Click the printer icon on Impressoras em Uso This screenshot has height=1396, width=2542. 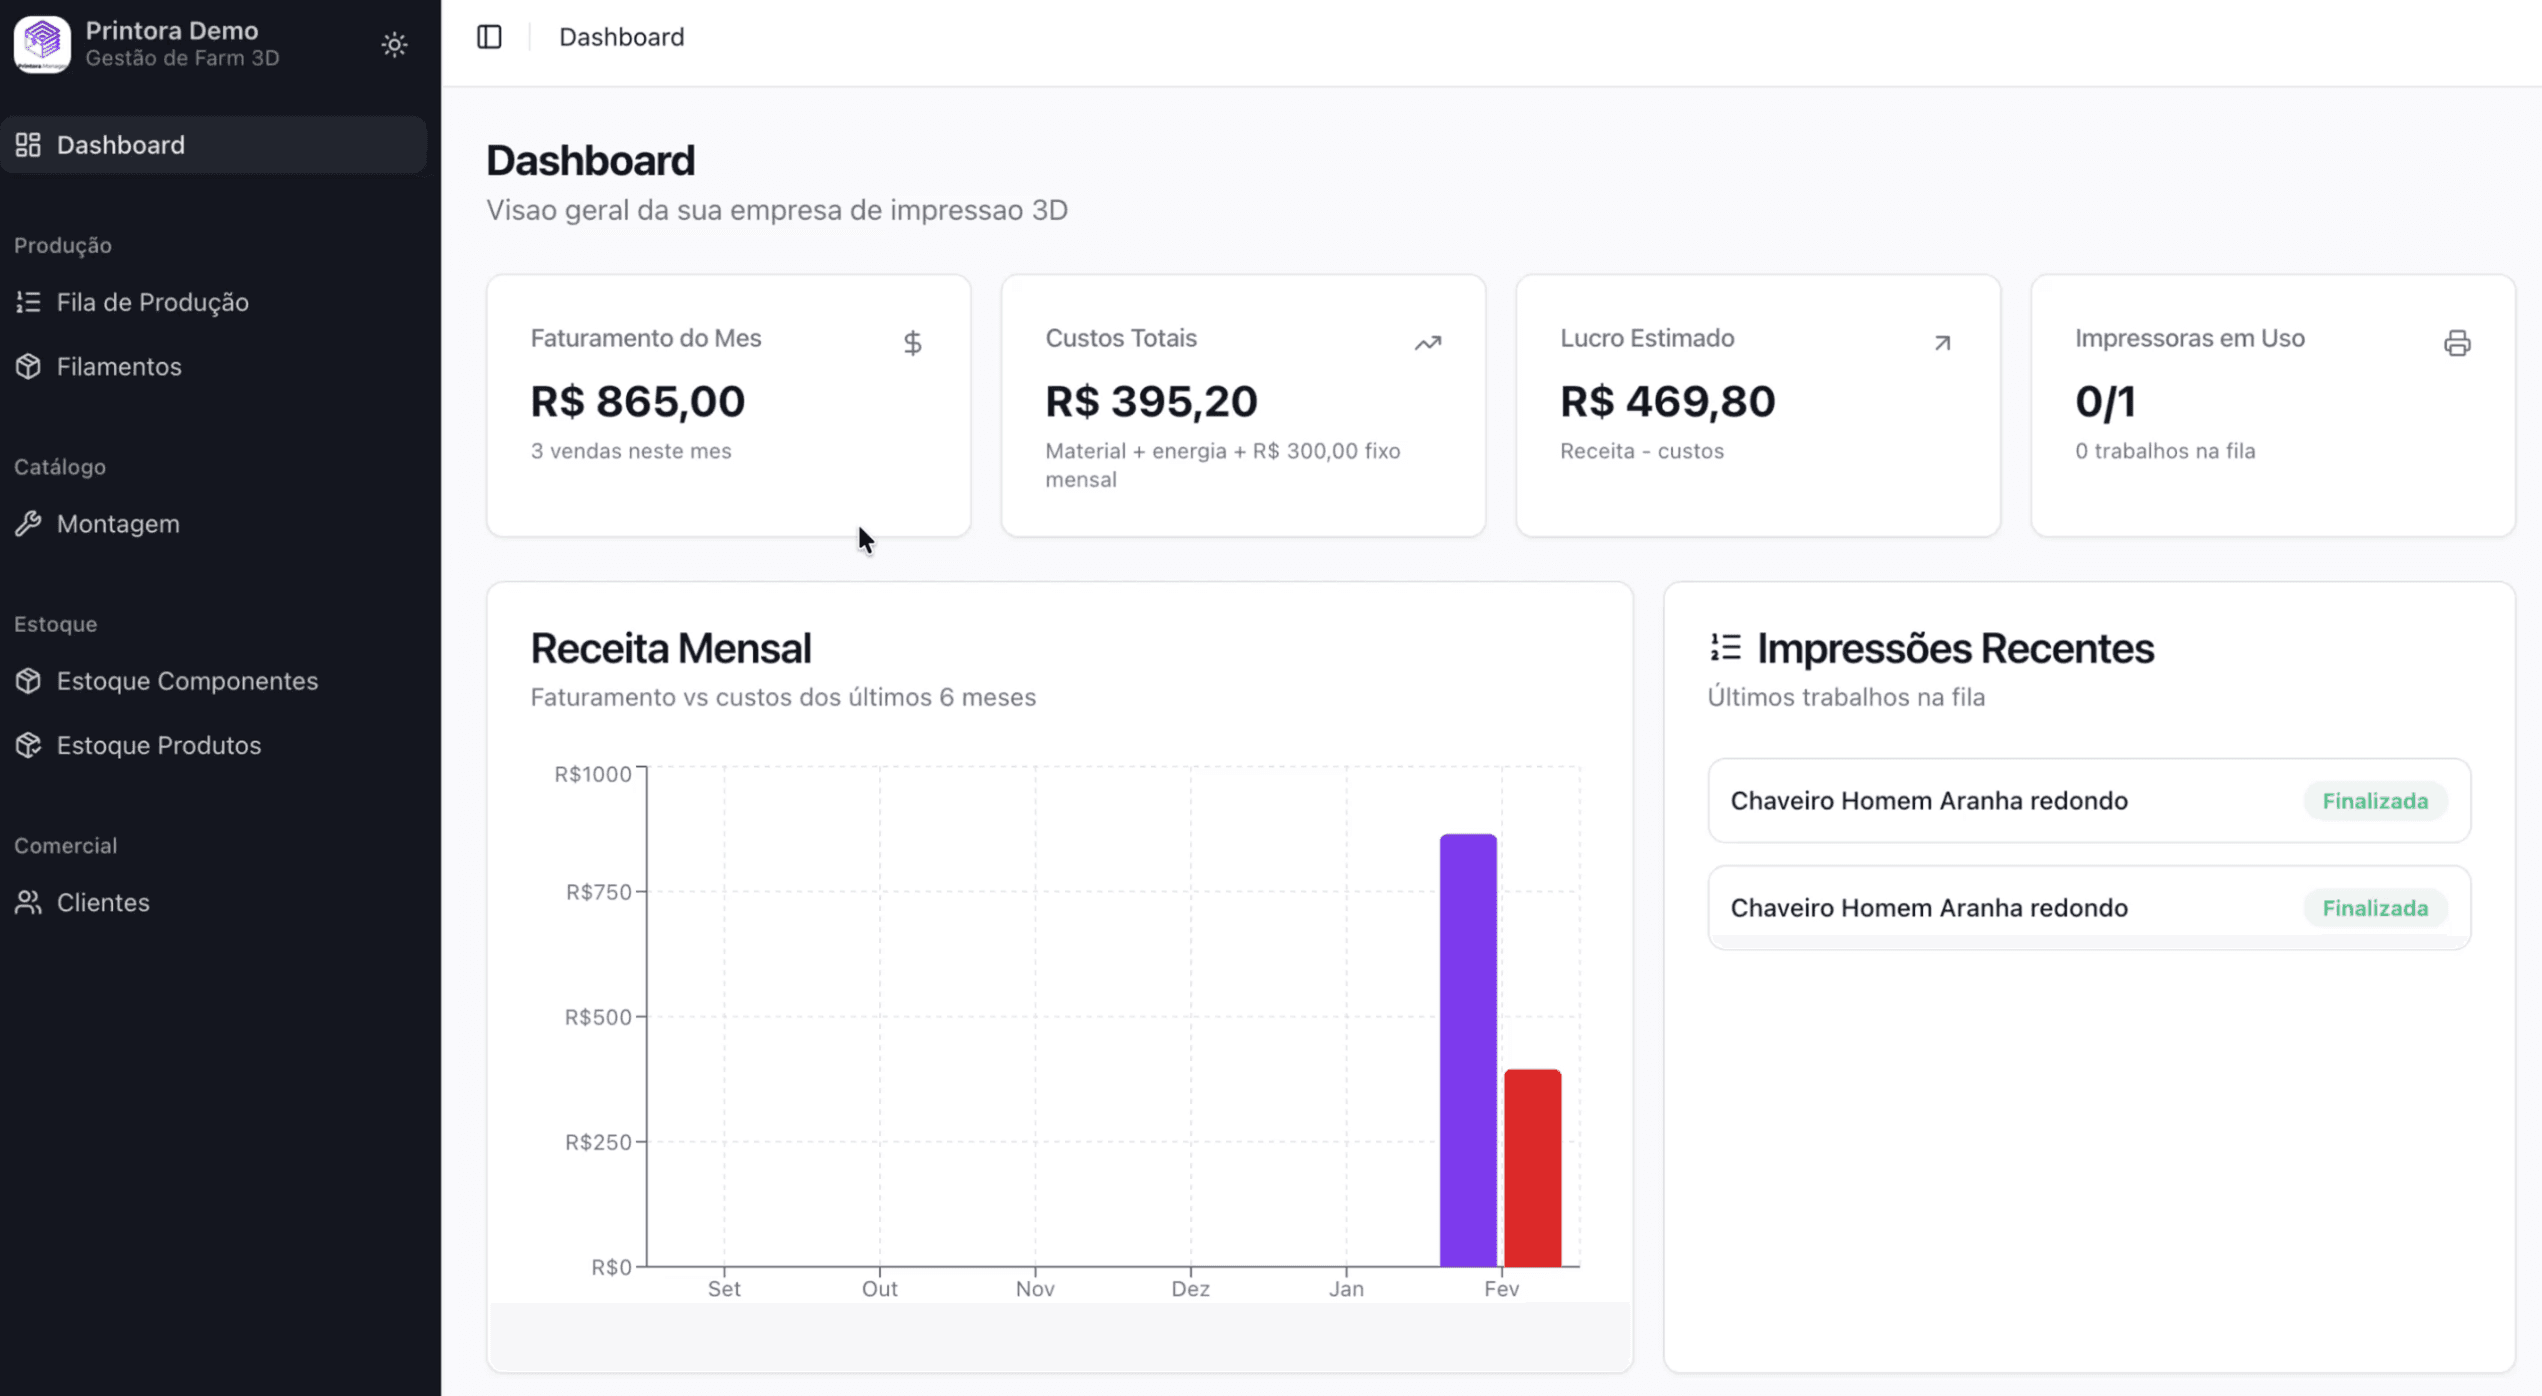coord(2457,343)
